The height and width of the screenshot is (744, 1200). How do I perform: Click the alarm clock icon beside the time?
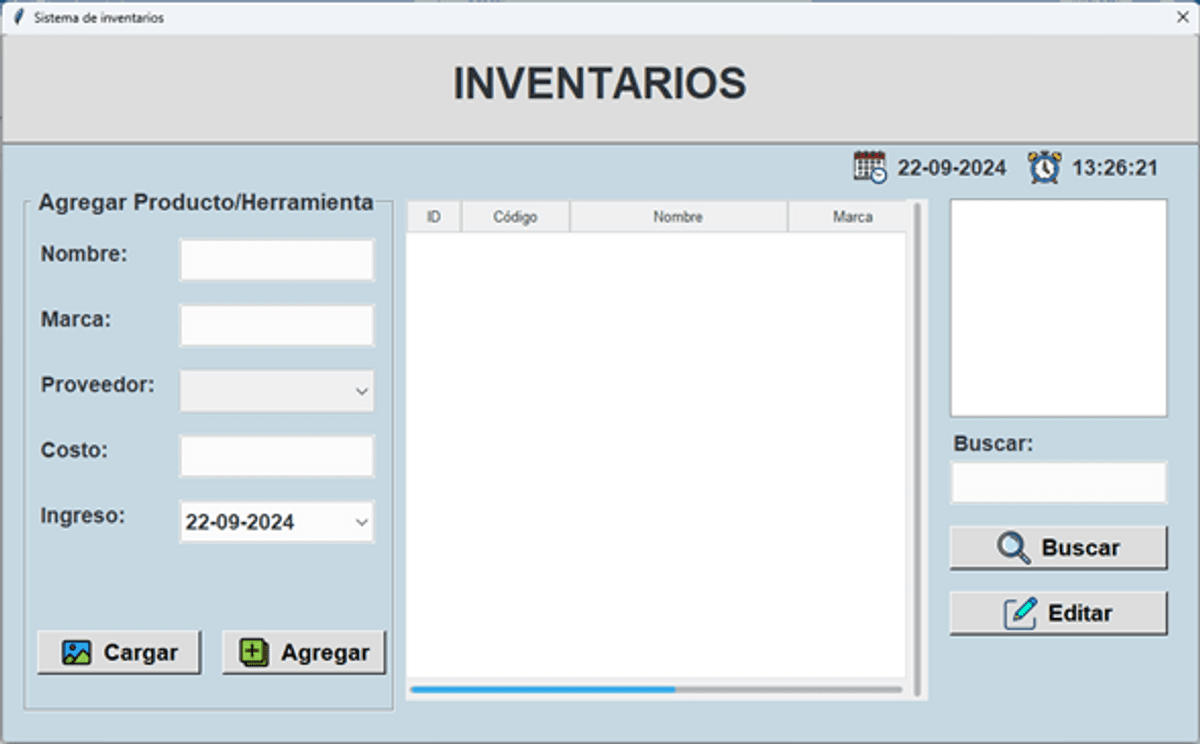coord(1045,167)
